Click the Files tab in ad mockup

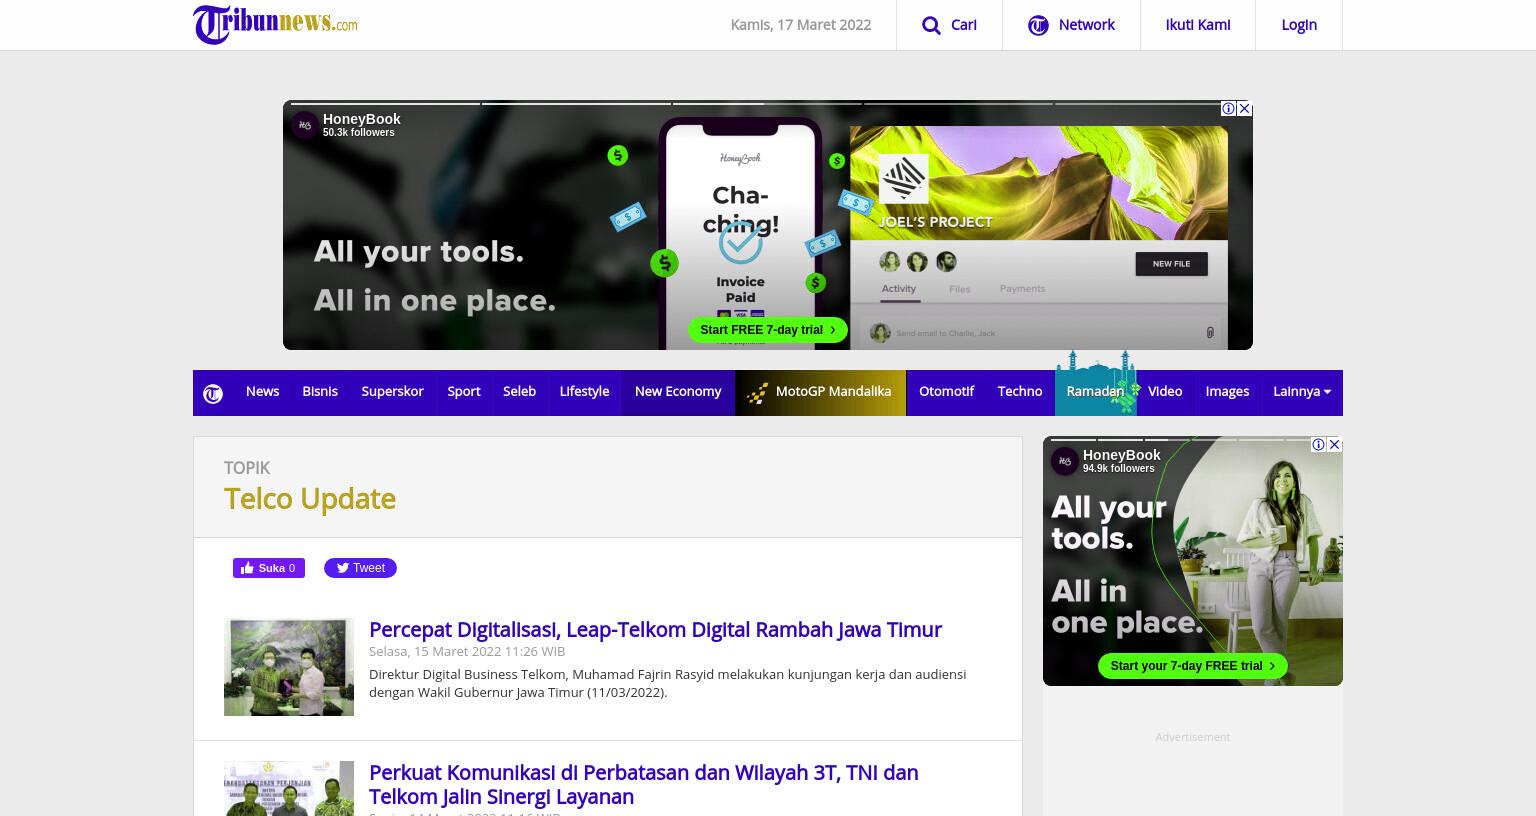click(960, 289)
